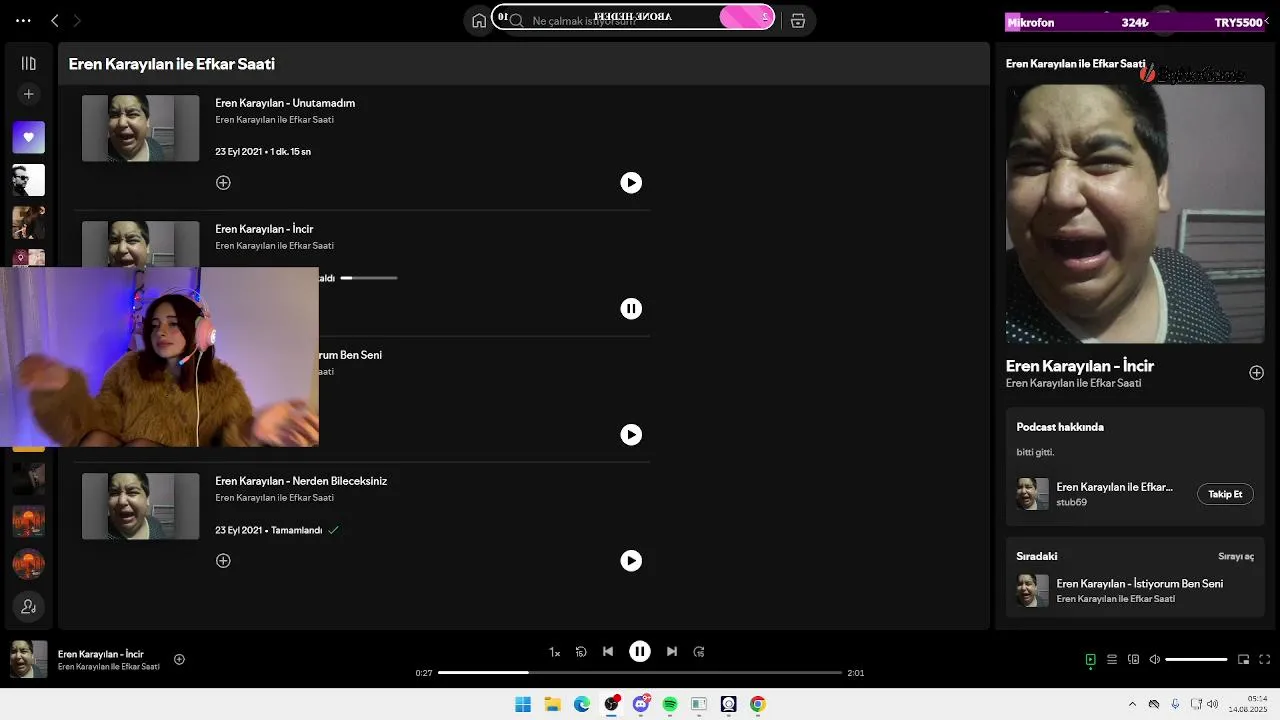Add Unutamadım episode to library
The width and height of the screenshot is (1280, 720).
(x=223, y=182)
